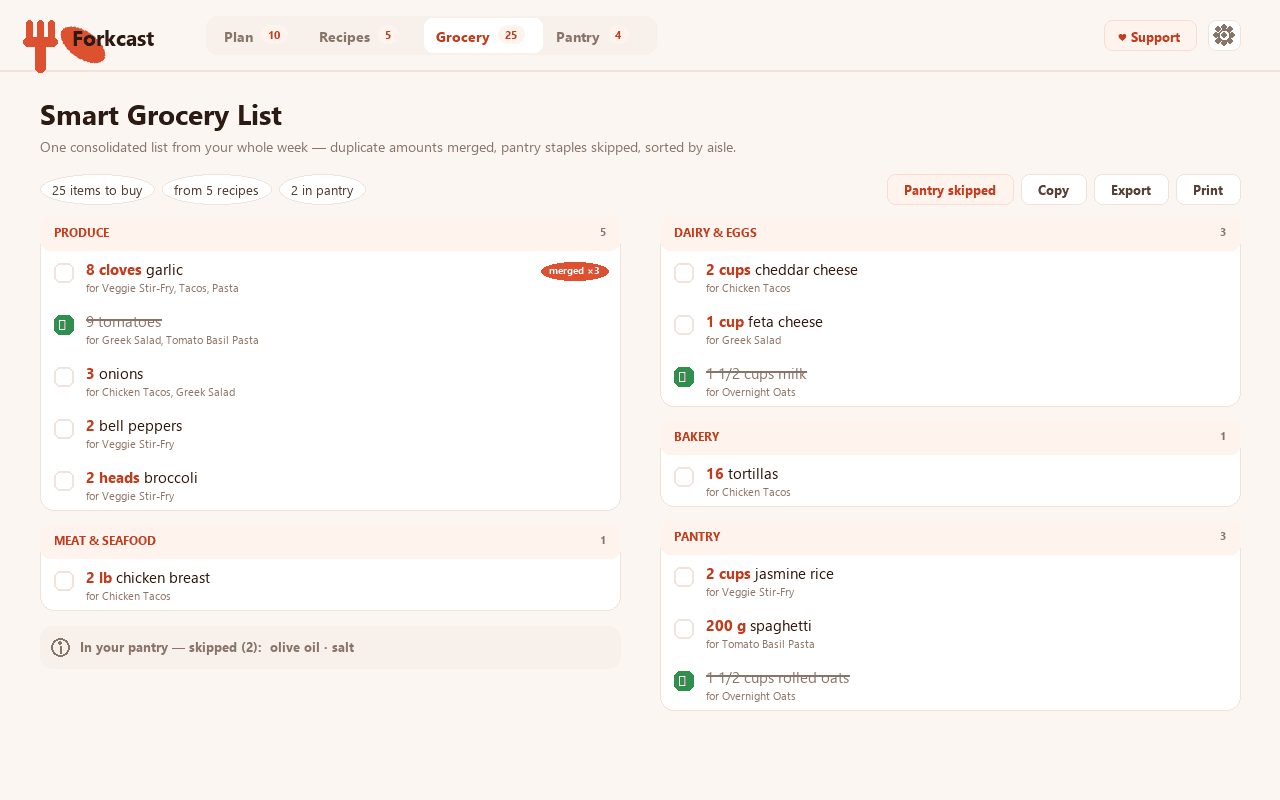The image size is (1280, 800).
Task: Collapse the Meat & Seafood section header
Action: pos(330,540)
